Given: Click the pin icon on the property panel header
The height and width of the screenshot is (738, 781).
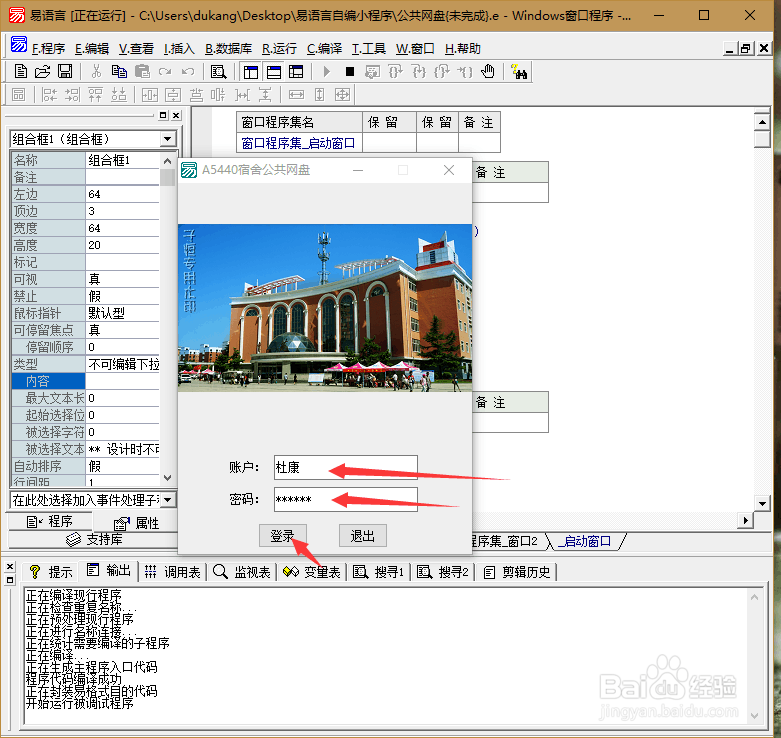Looking at the screenshot, I should tap(163, 115).
